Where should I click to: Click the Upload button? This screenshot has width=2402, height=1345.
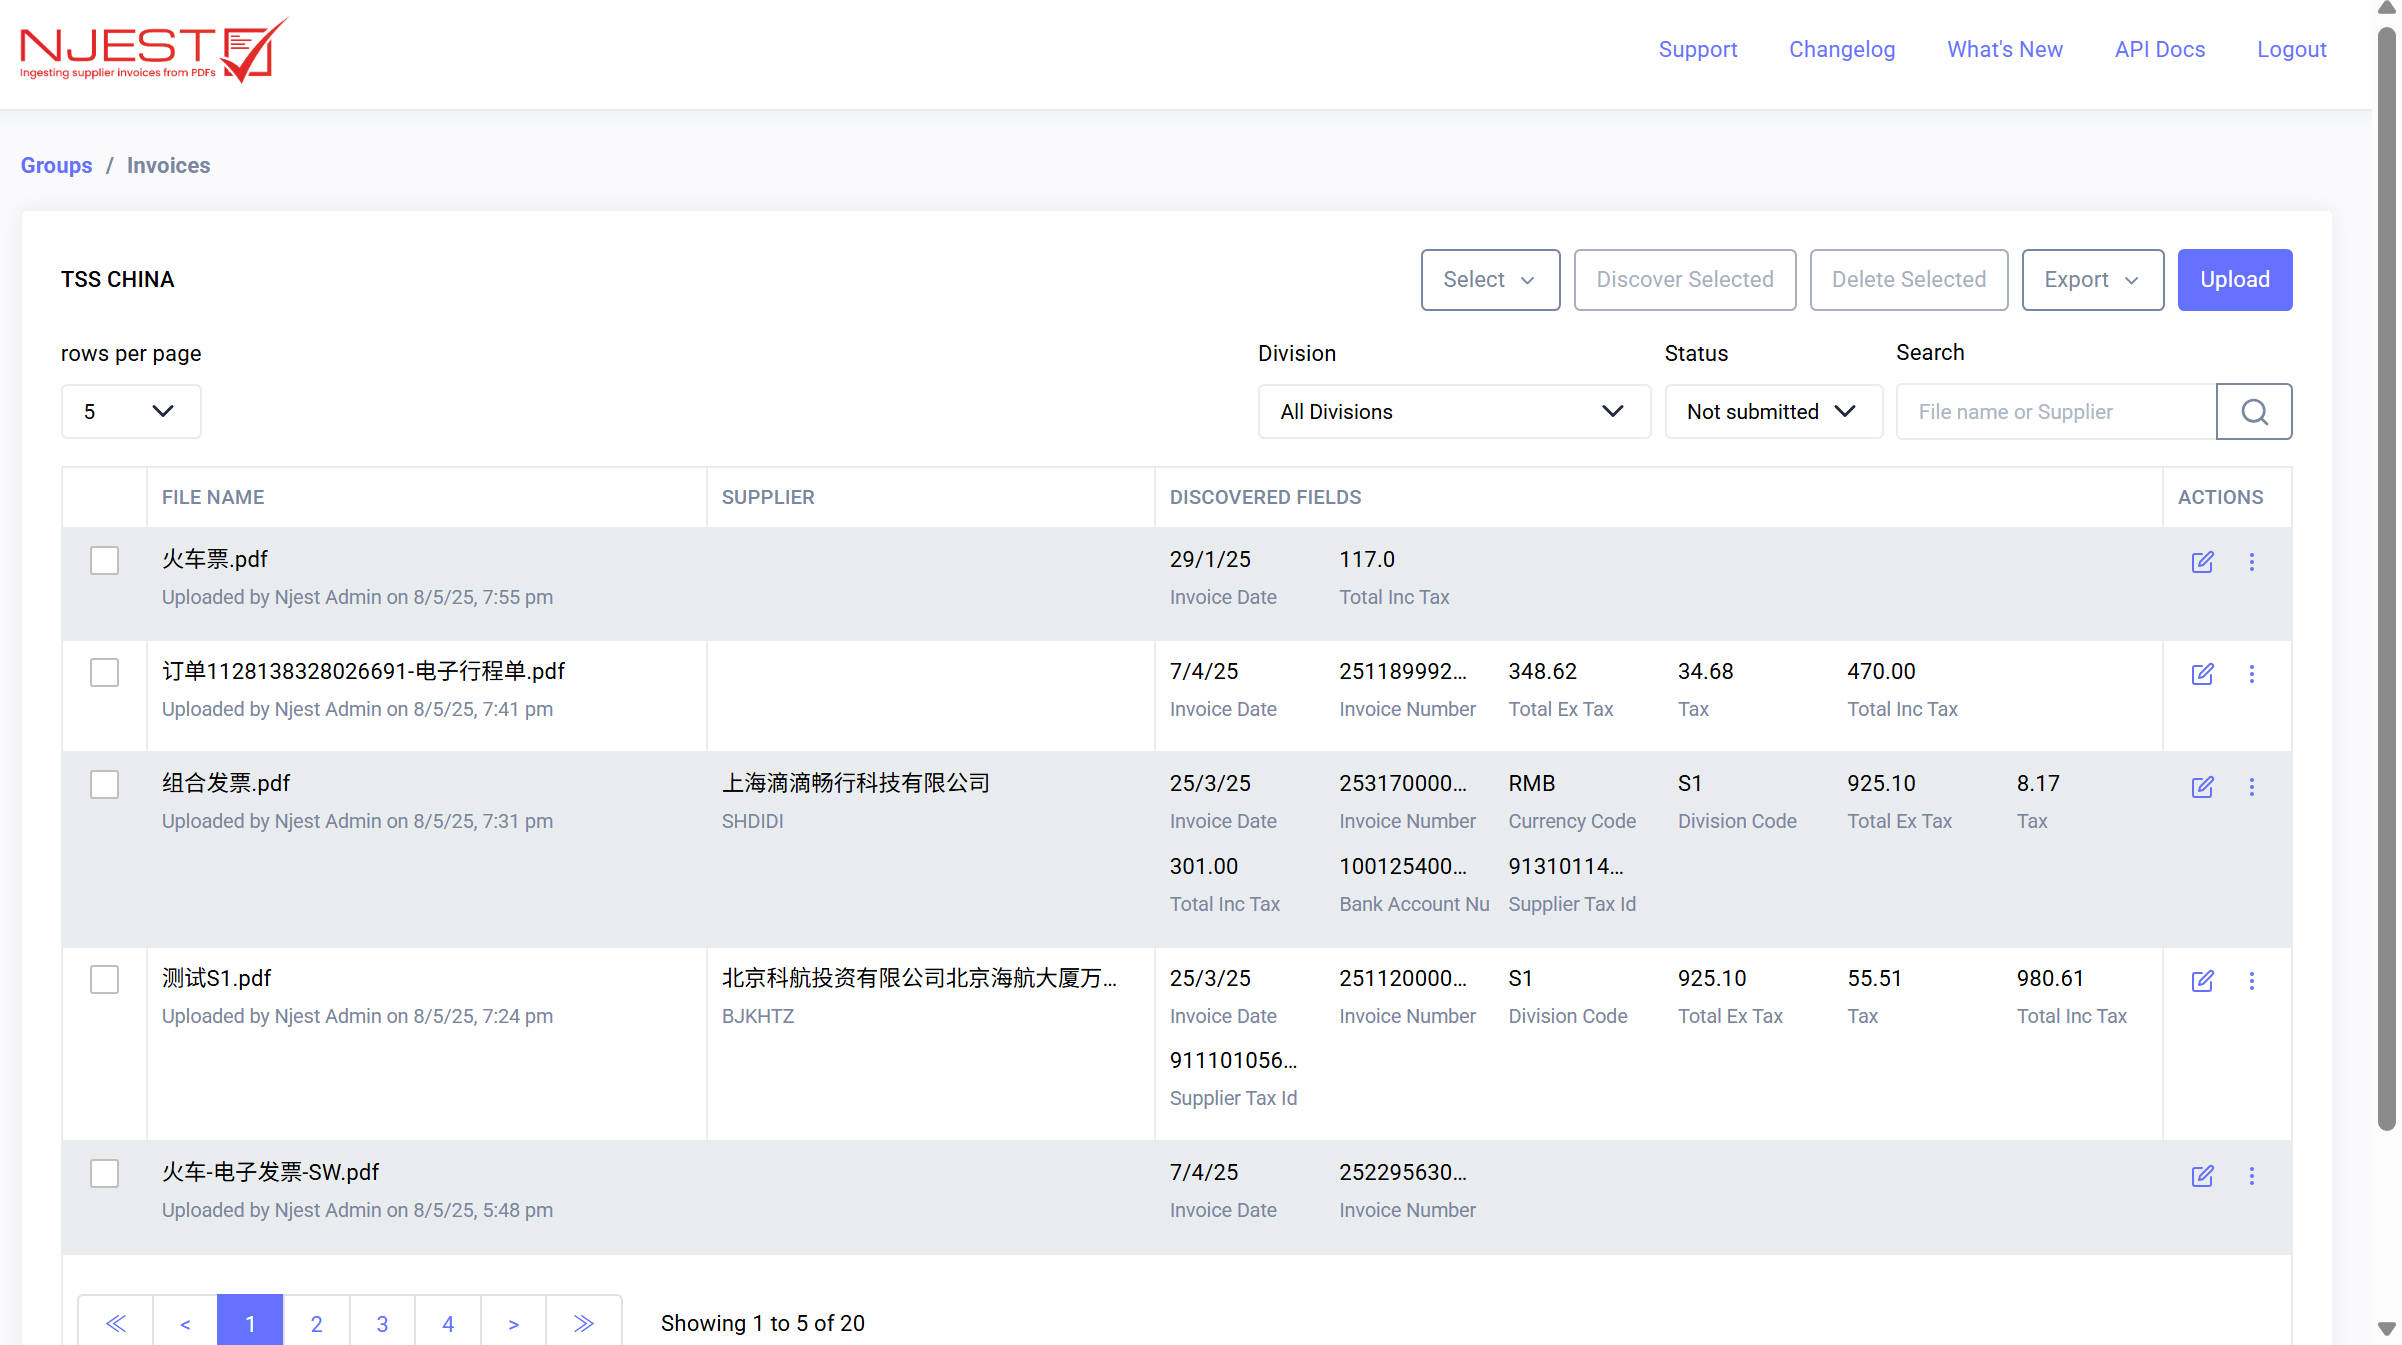tap(2234, 280)
